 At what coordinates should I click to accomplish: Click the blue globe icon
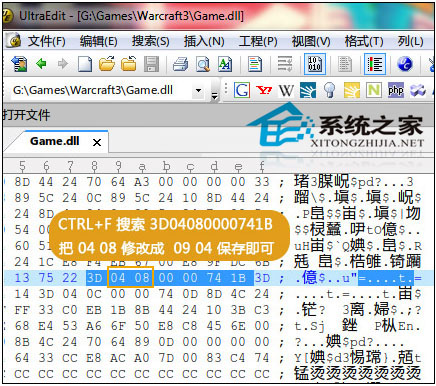tap(405, 64)
